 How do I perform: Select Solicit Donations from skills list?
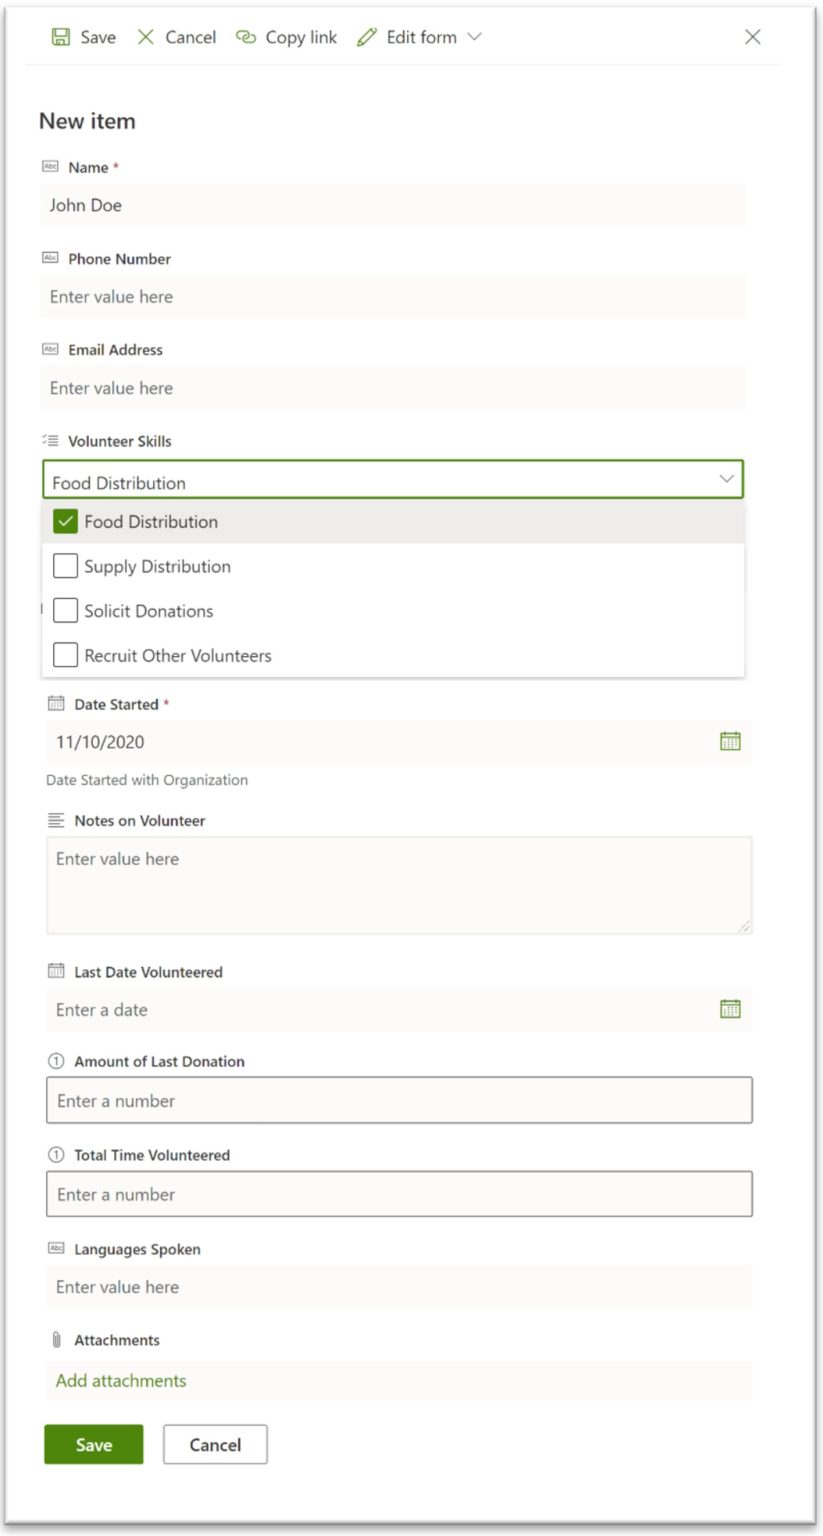pos(65,610)
